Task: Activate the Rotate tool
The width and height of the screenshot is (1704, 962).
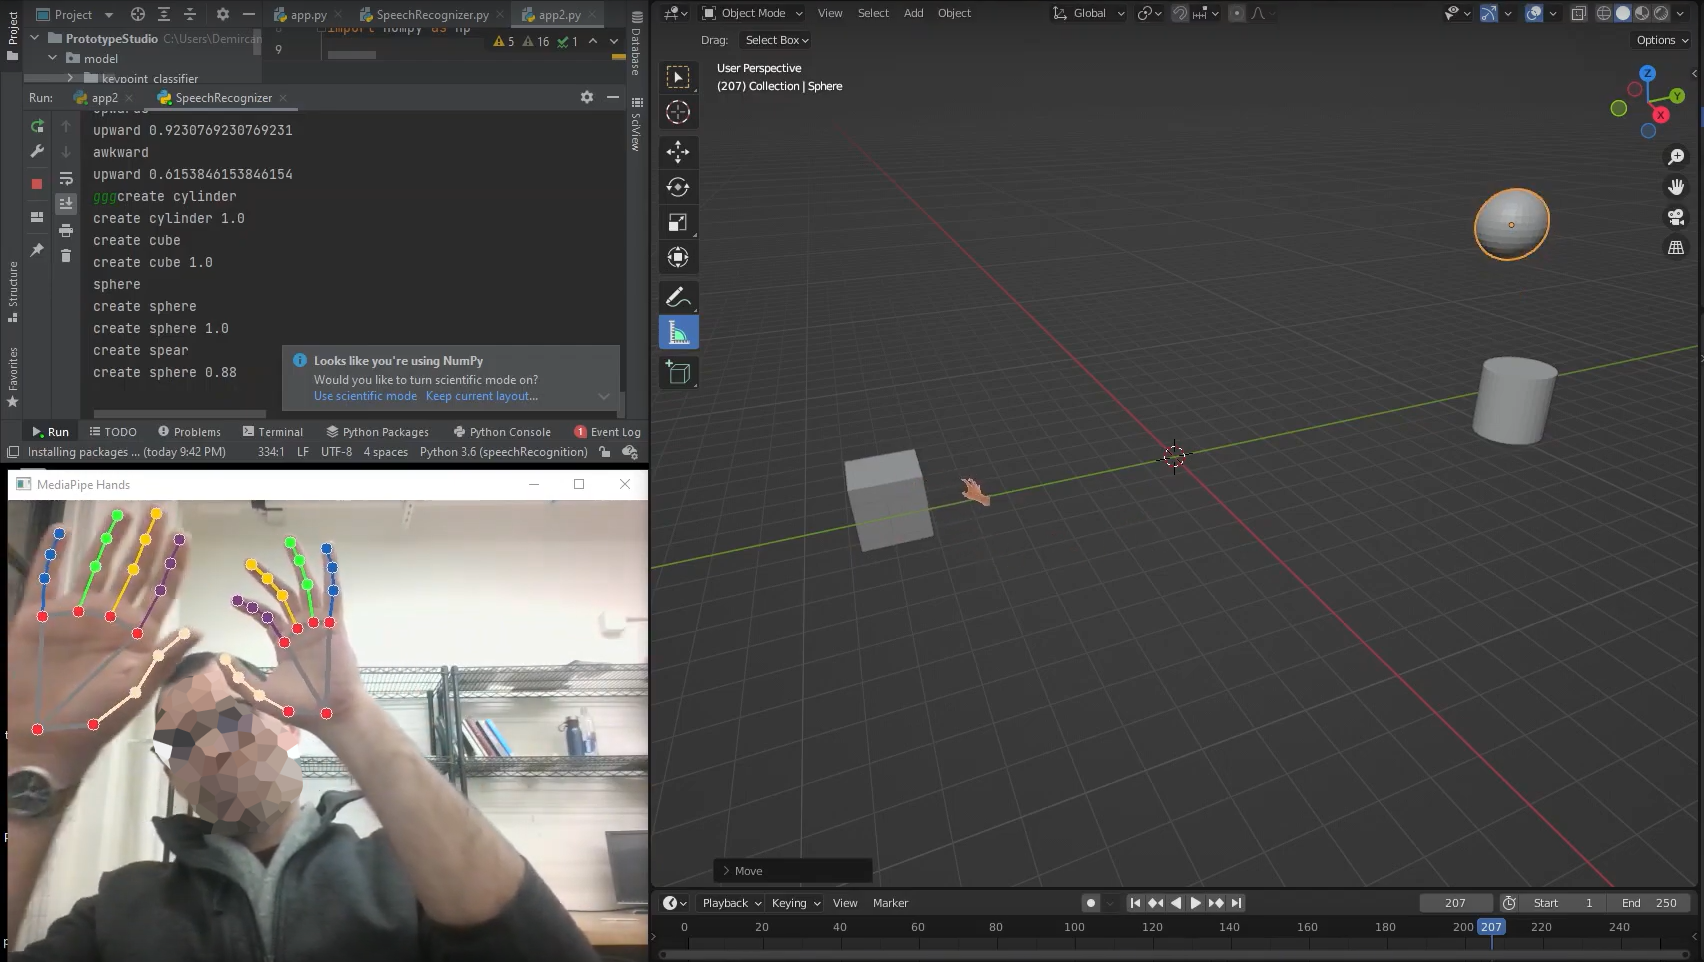Action: [x=678, y=187]
